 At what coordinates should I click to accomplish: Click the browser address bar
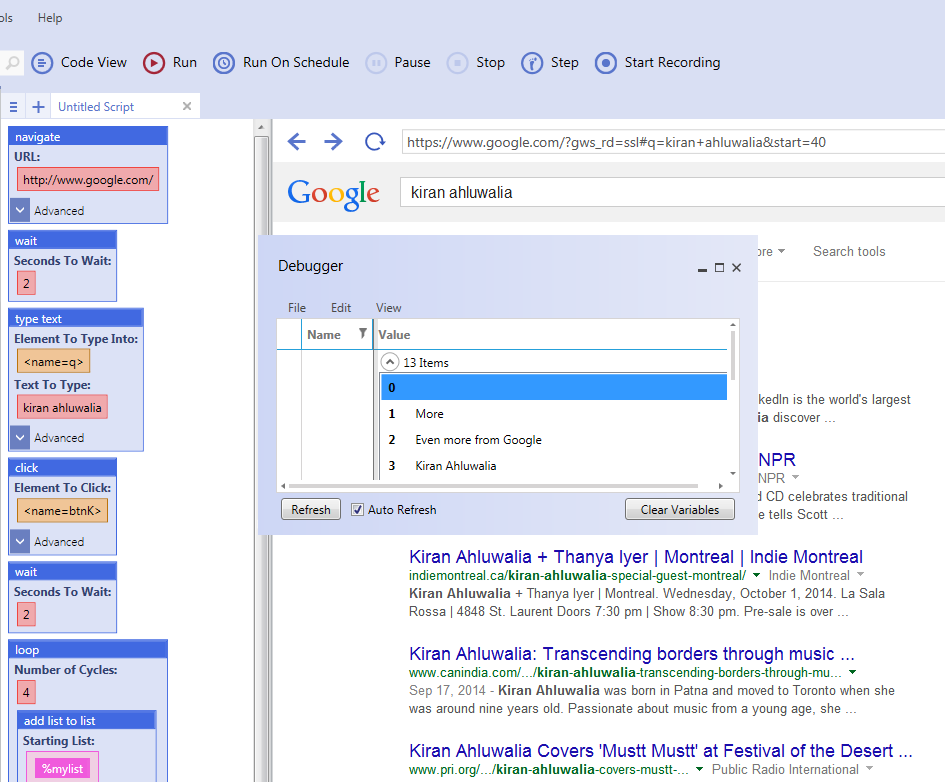click(673, 142)
